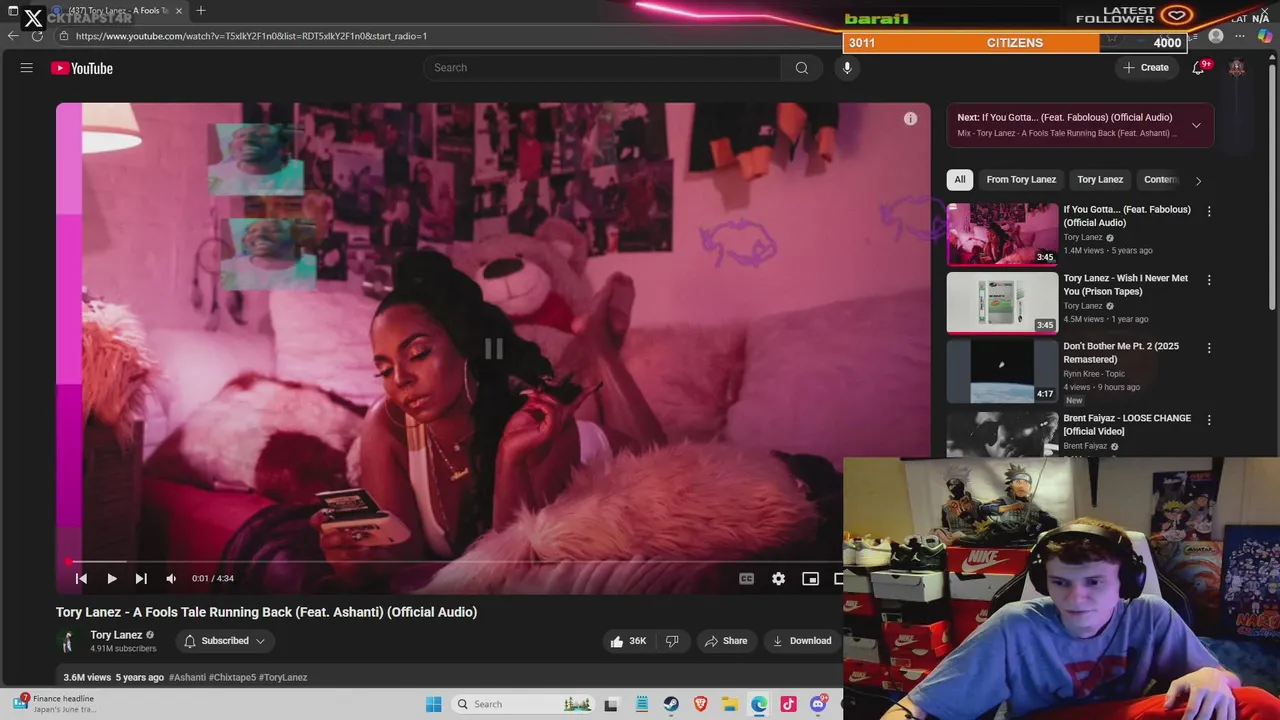The height and width of the screenshot is (720, 1280).
Task: Open the YouTube hamburger guide menu
Action: coord(27,68)
